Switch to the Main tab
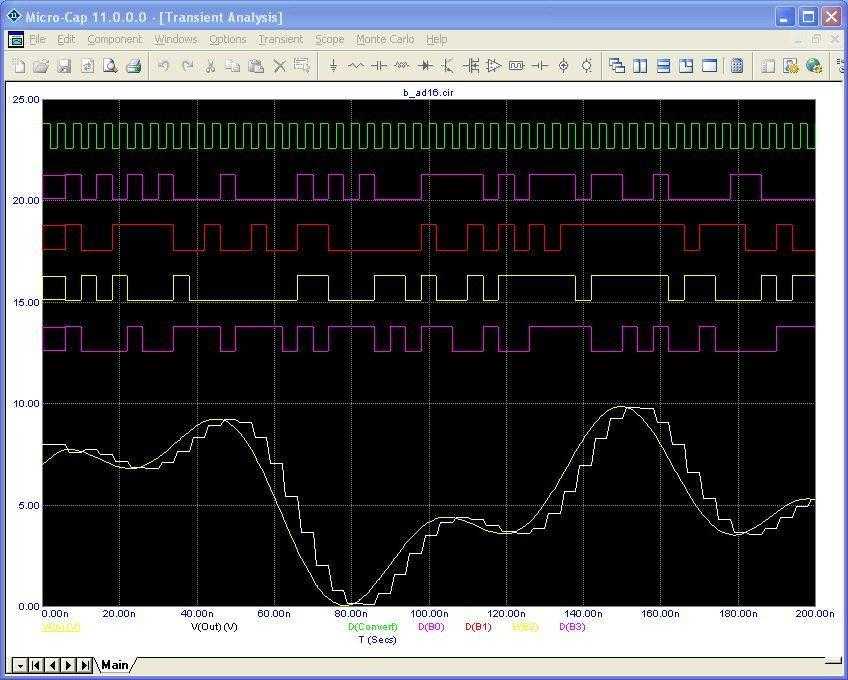 112,664
